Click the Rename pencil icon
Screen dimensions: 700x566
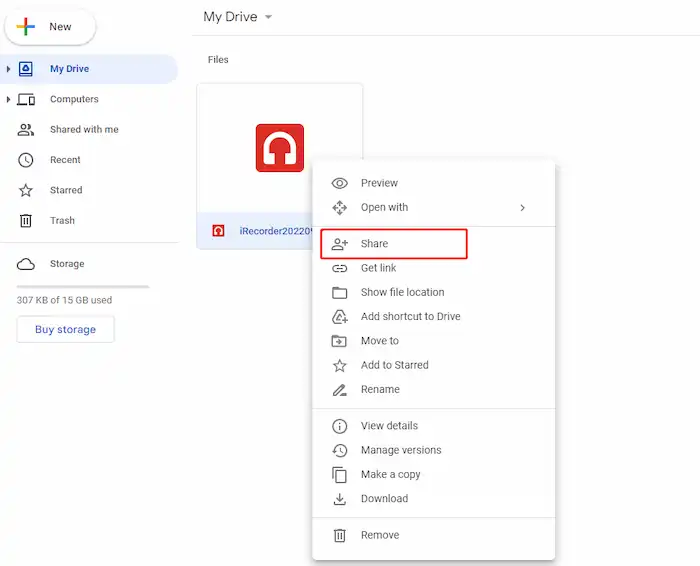pyautogui.click(x=339, y=390)
